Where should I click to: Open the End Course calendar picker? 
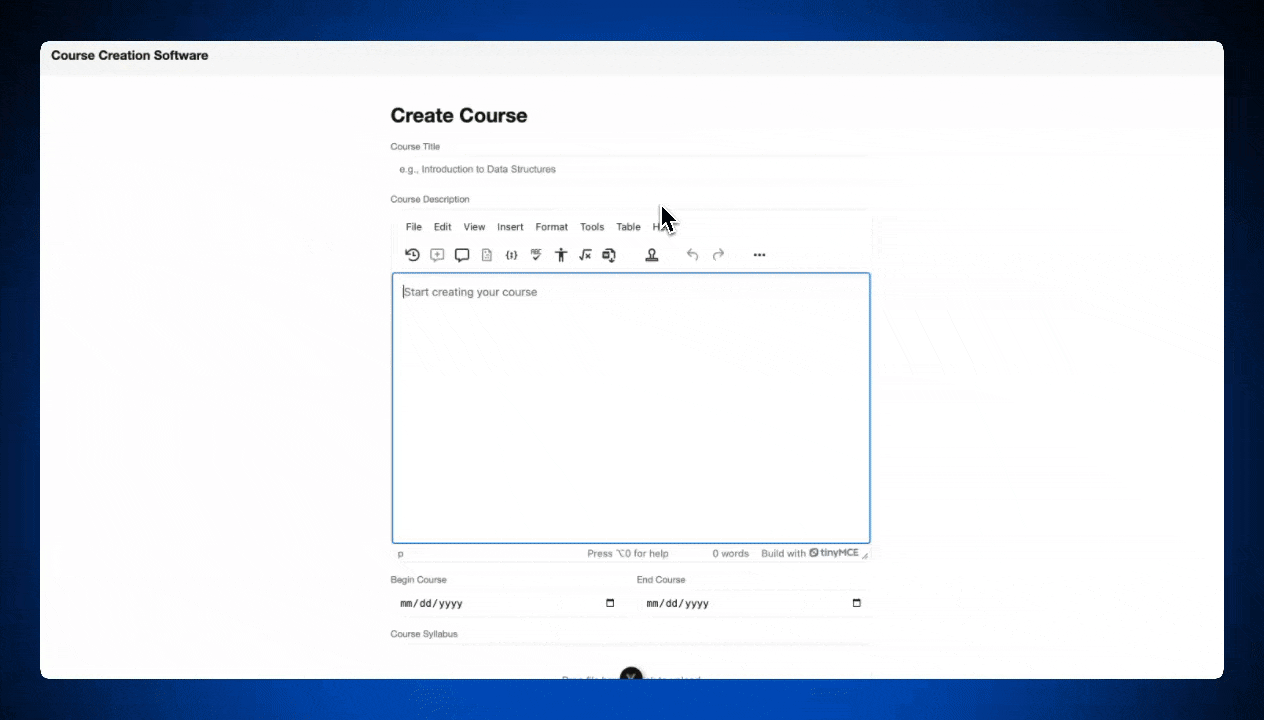[x=856, y=603]
